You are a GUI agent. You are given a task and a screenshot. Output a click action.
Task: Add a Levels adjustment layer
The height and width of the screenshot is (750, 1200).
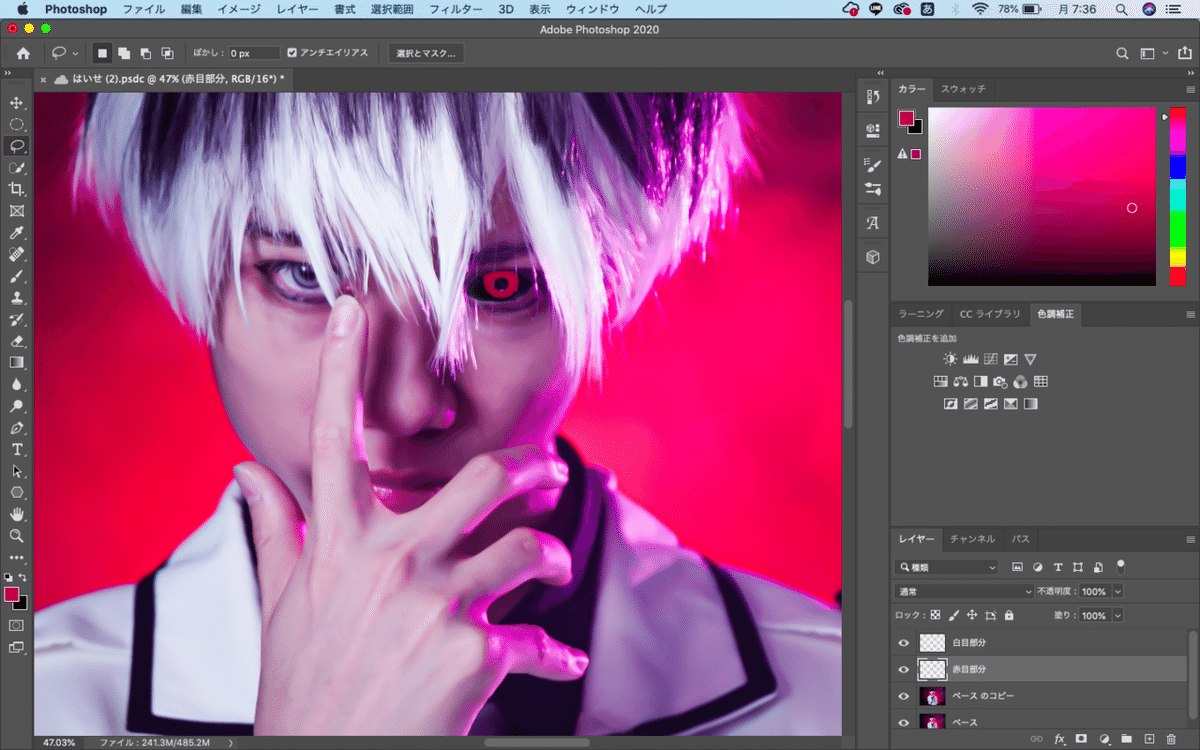pos(970,359)
